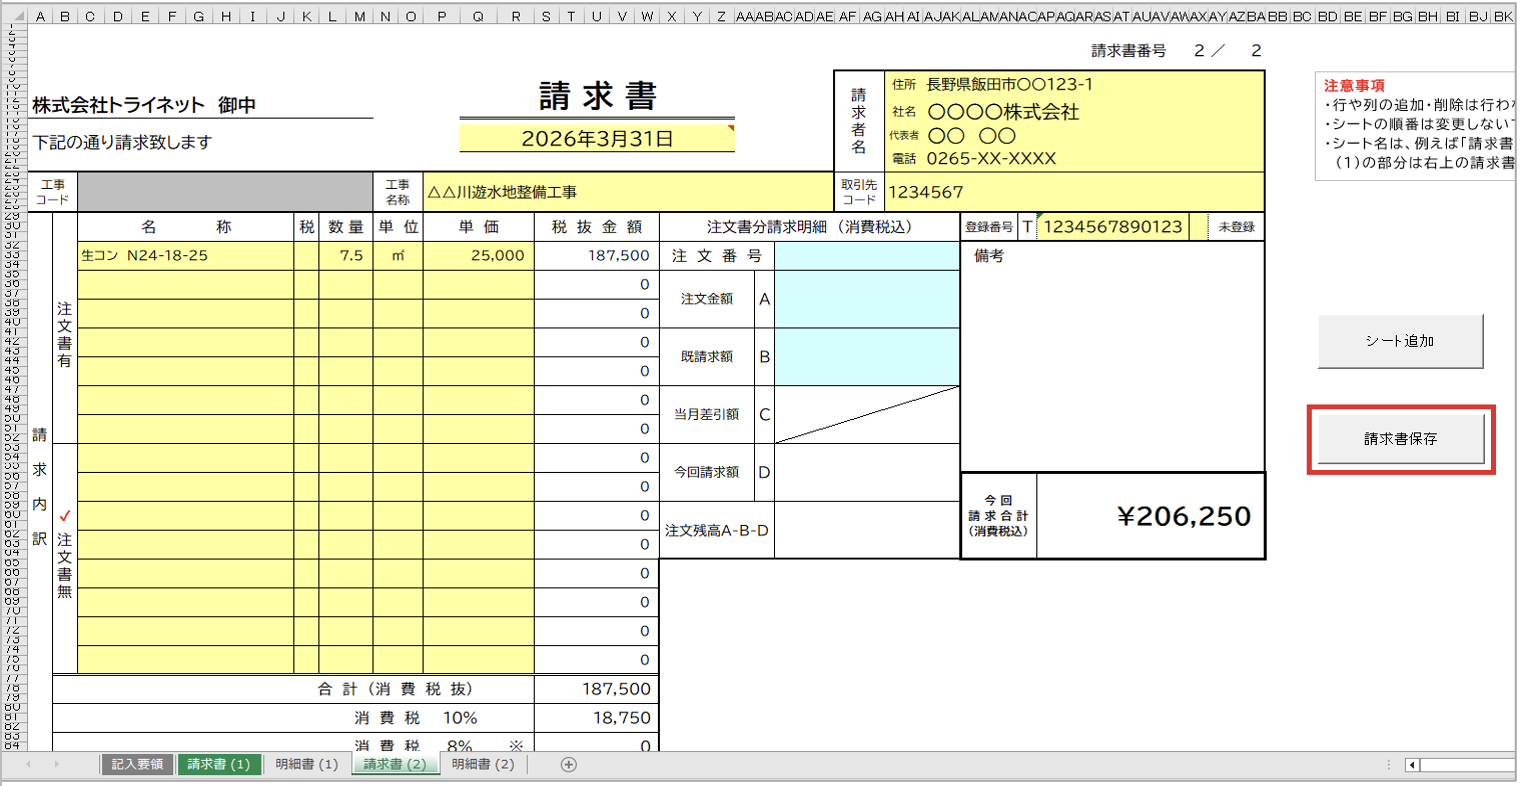Select the blue 注文番号 input cell

pos(866,256)
